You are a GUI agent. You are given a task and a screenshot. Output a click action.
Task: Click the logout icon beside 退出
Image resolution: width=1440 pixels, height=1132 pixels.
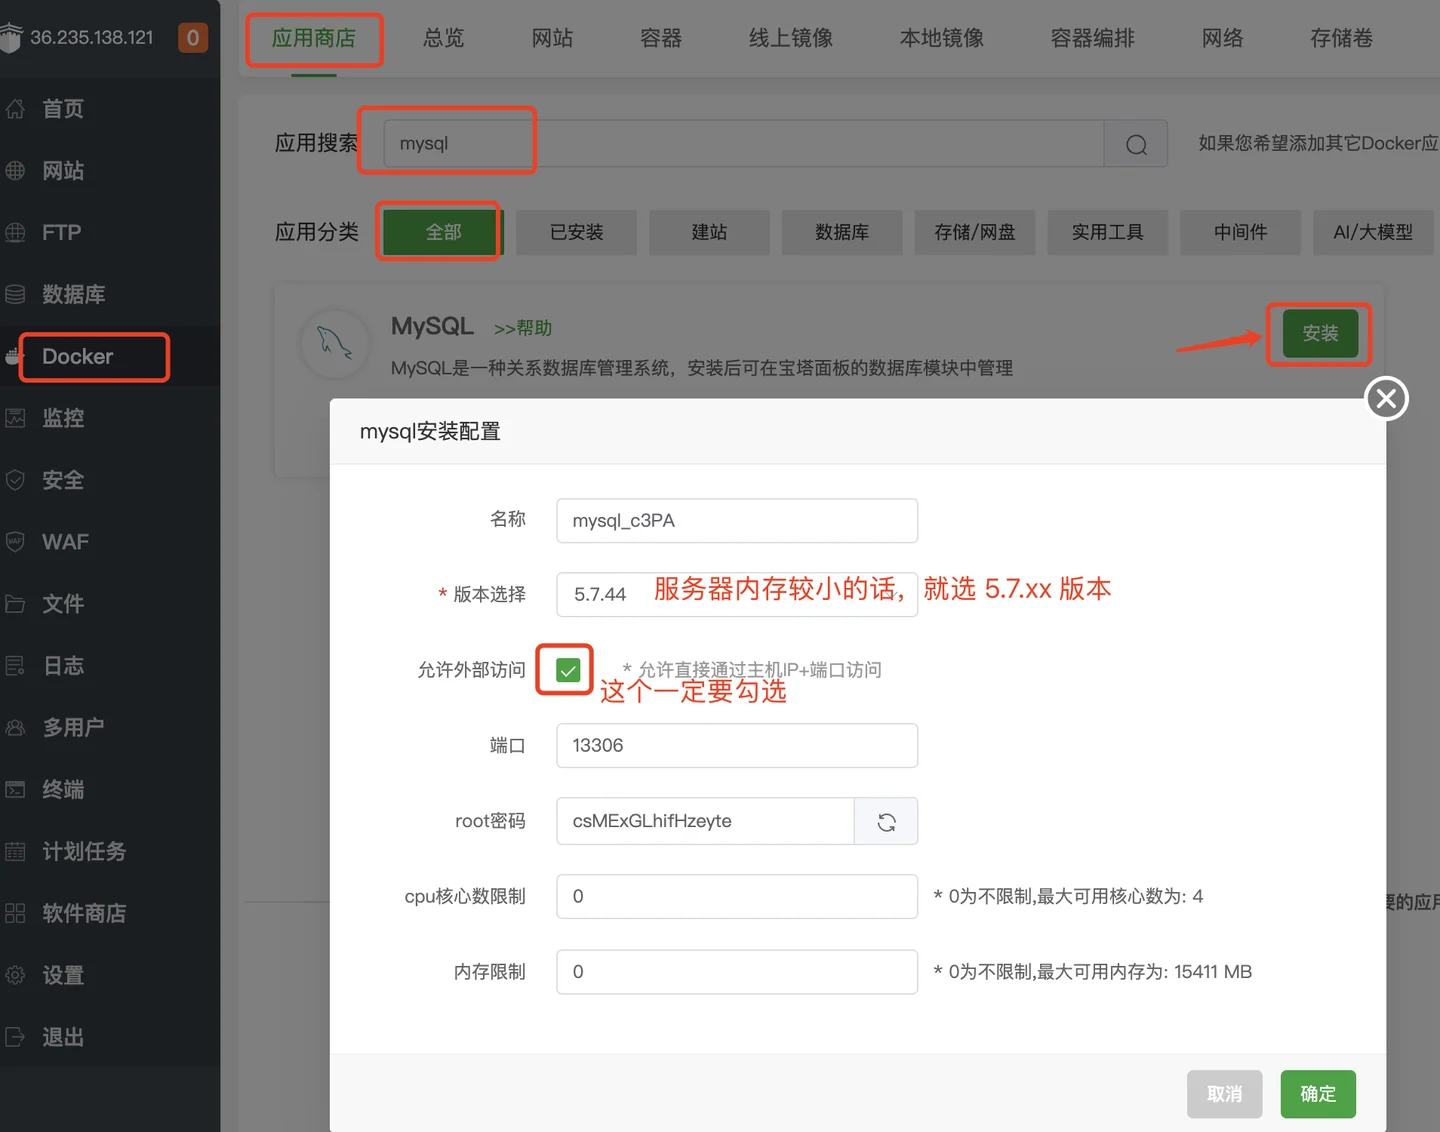click(15, 1037)
